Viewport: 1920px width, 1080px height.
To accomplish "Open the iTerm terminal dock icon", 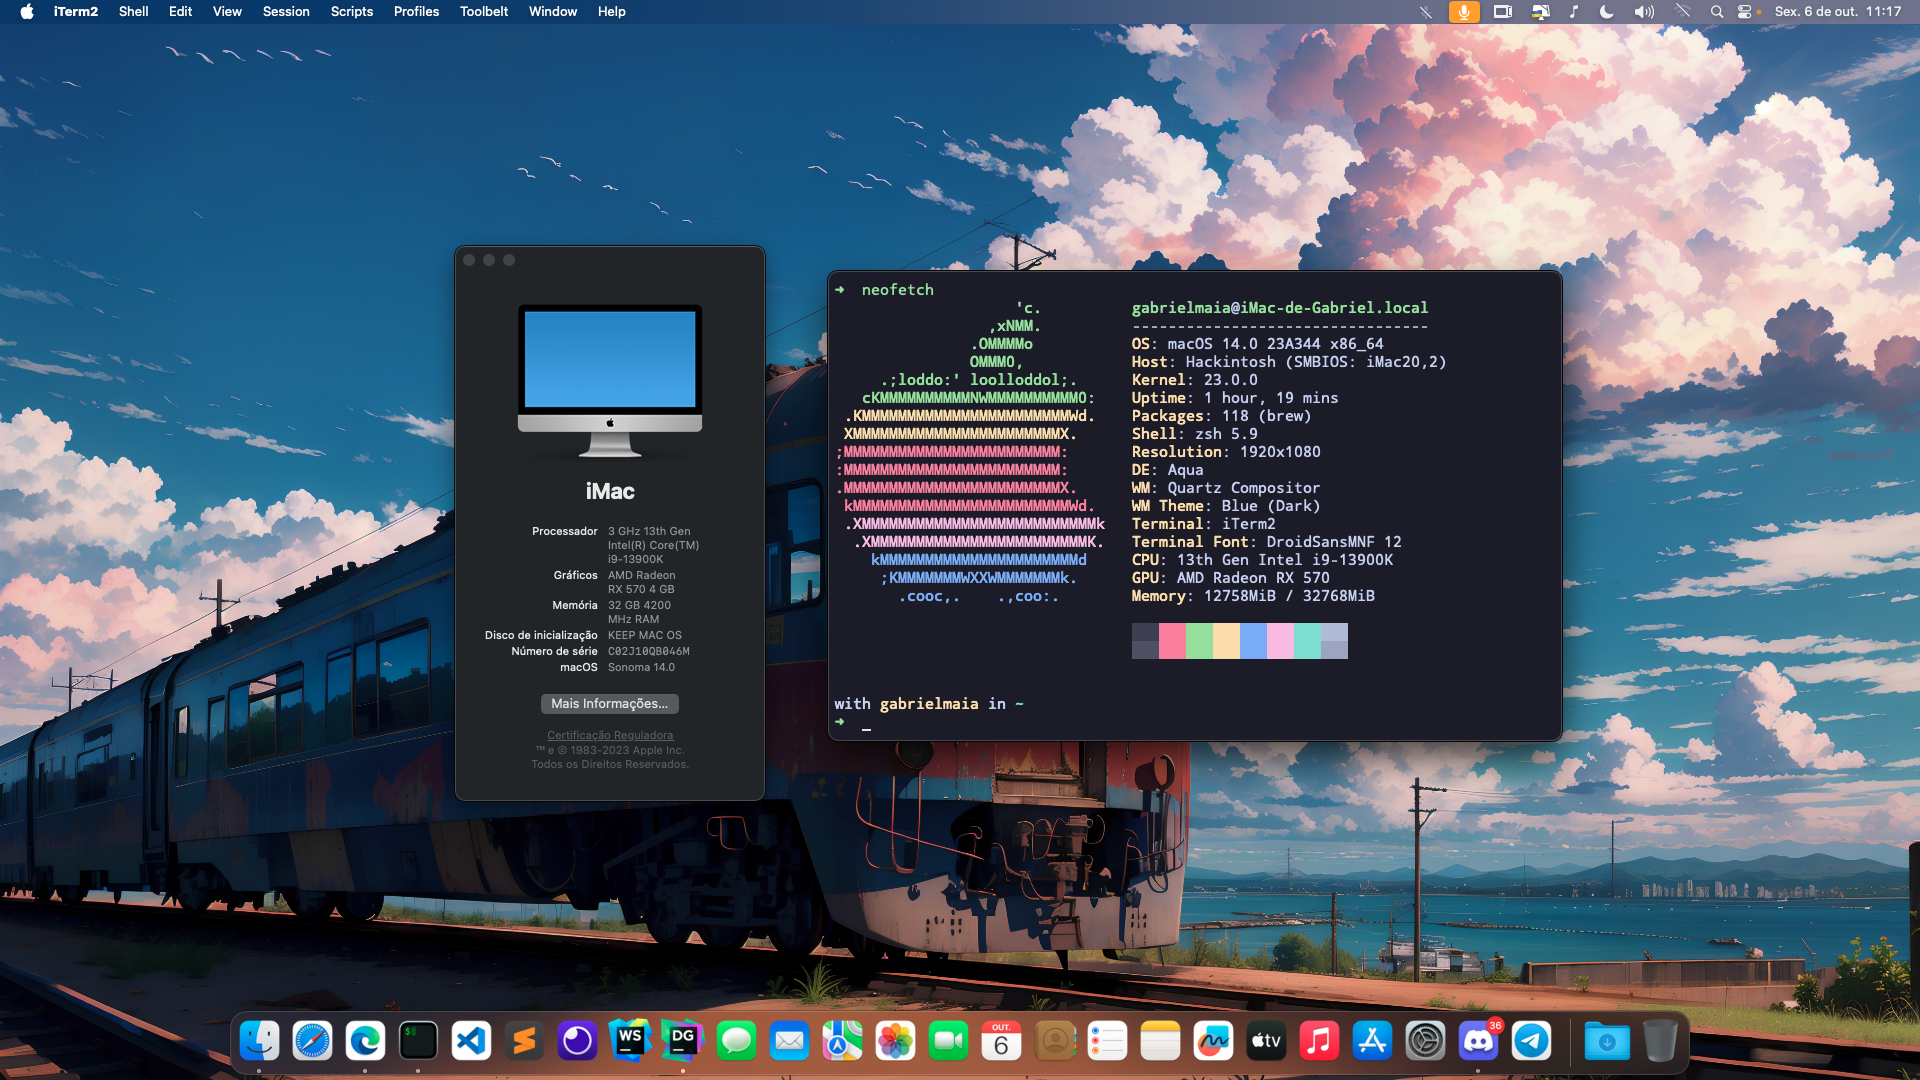I will tap(418, 1041).
